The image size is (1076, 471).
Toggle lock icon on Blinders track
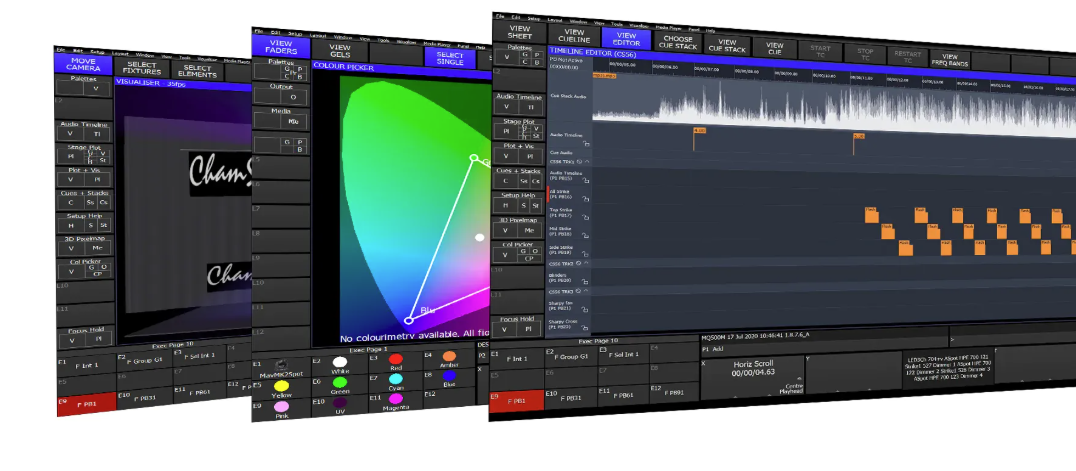point(587,280)
